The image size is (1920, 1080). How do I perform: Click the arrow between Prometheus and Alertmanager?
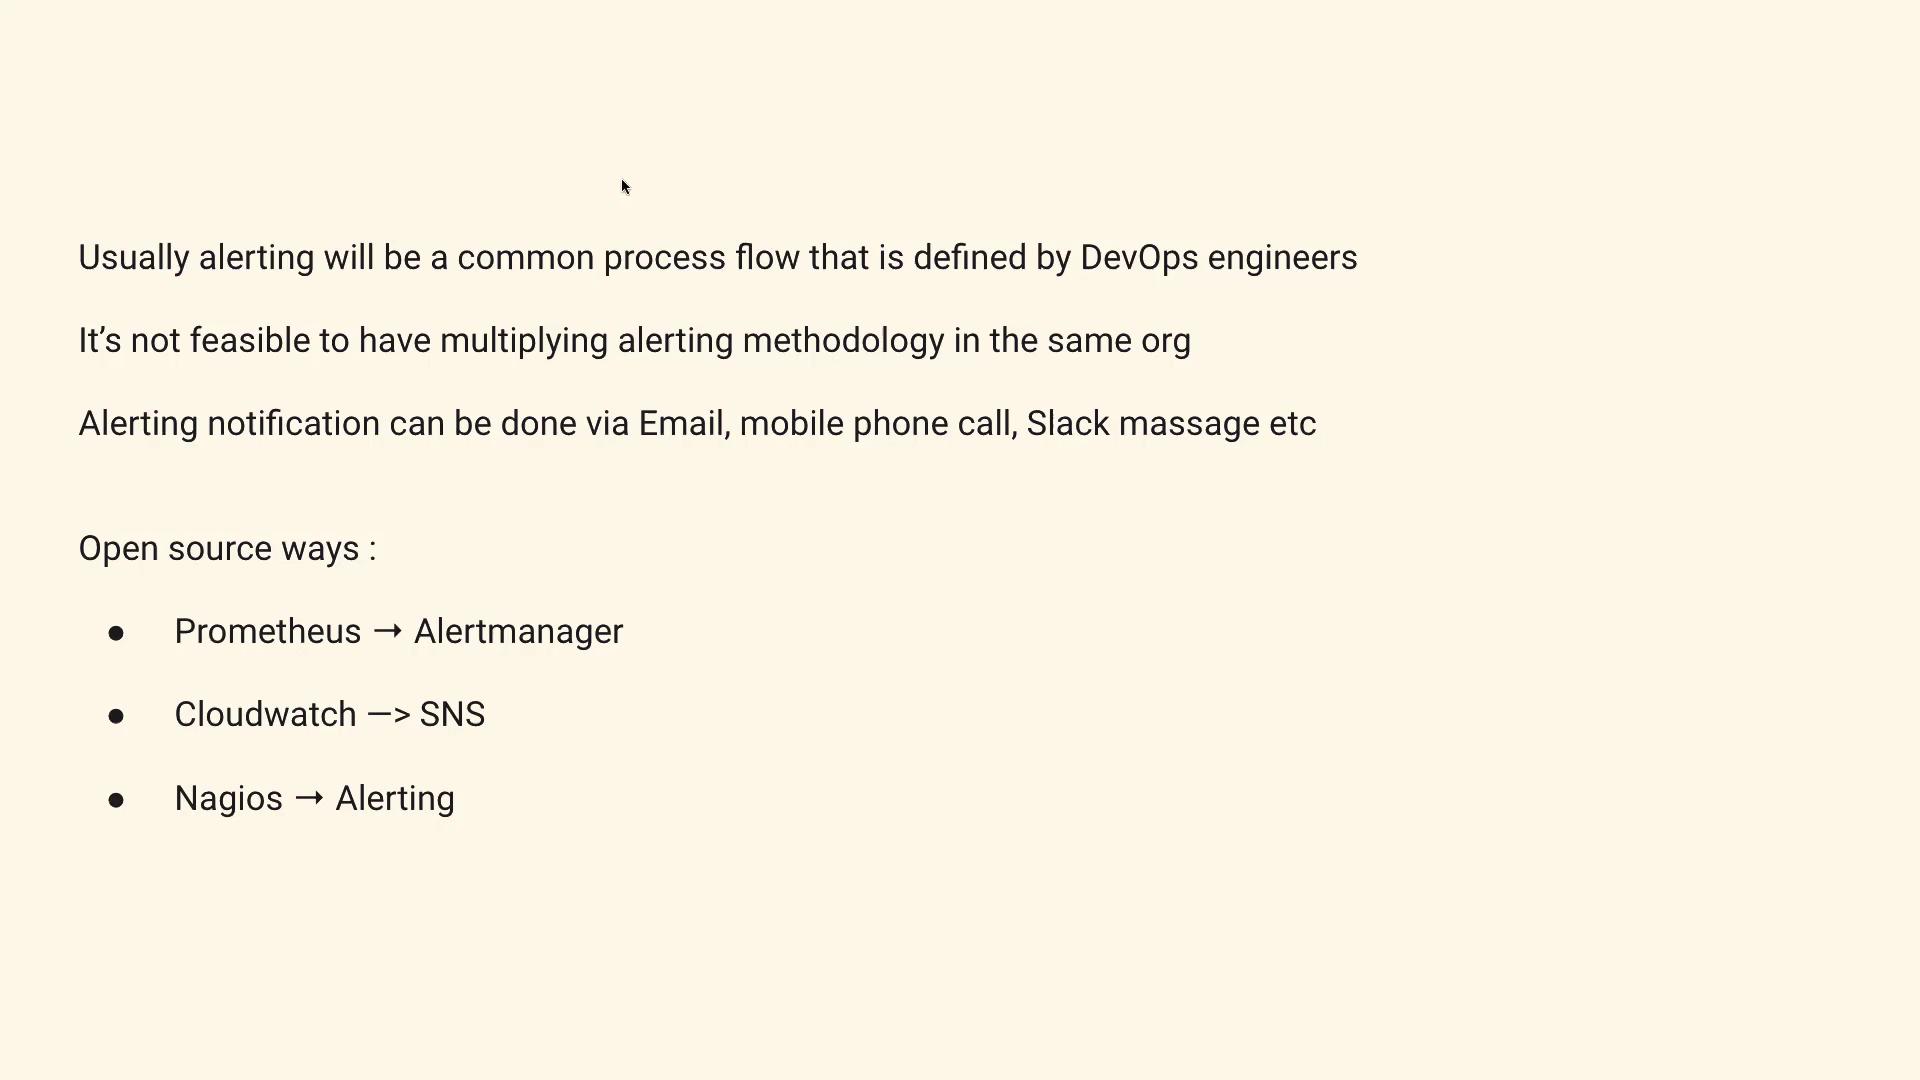[x=387, y=632]
